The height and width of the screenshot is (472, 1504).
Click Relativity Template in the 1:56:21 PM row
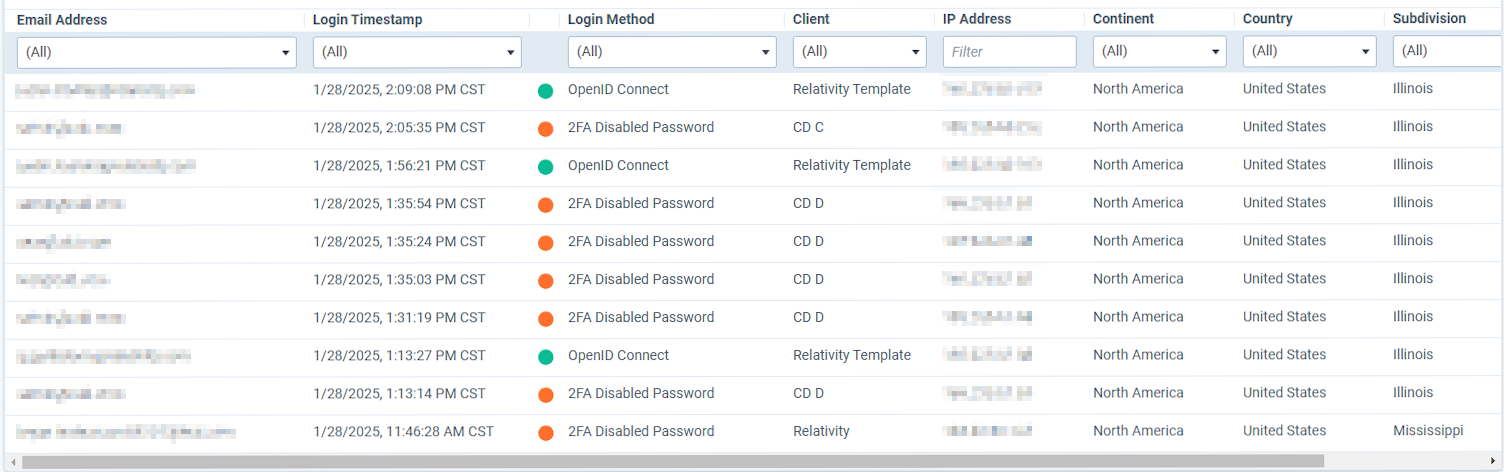point(852,165)
